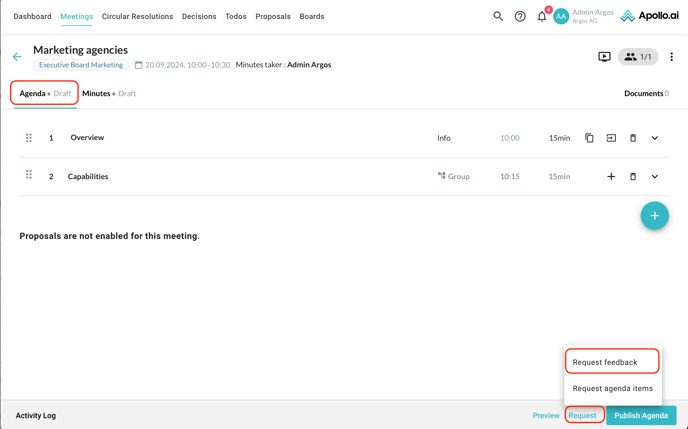The width and height of the screenshot is (688, 429).
Task: Expand the Capabilities agenda item chevron
Action: 655,177
